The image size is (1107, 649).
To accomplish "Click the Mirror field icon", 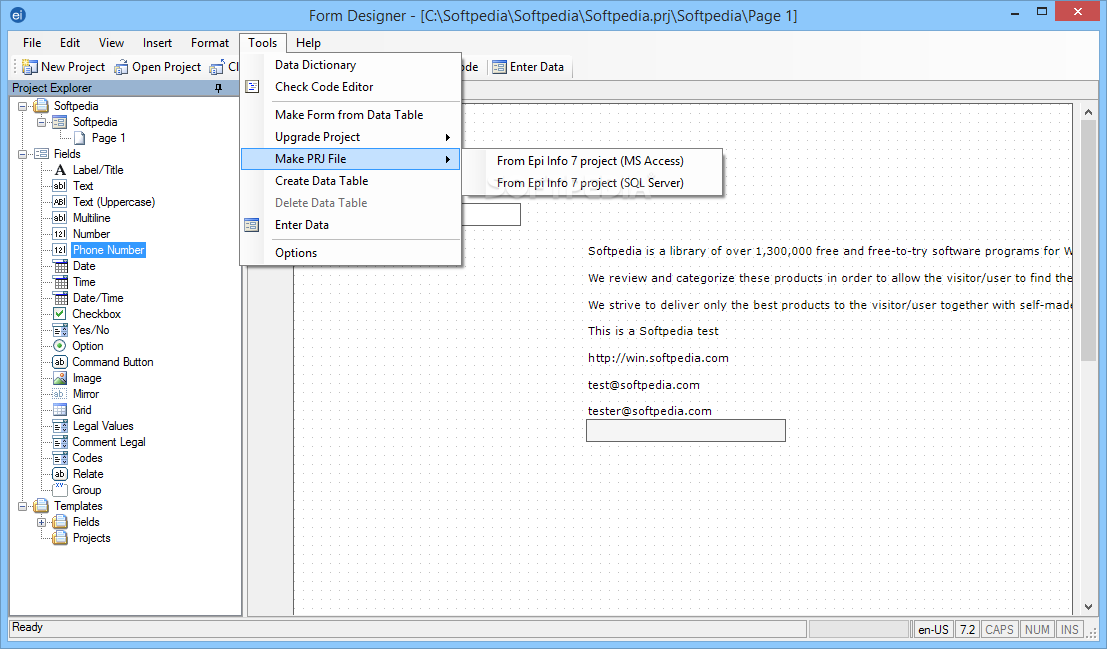I will (60, 394).
